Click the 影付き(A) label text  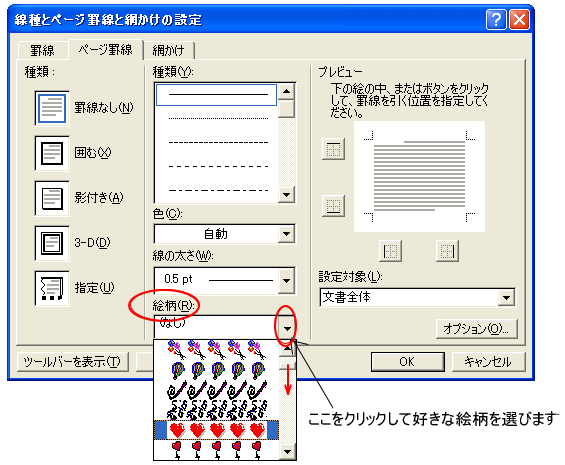(99, 198)
